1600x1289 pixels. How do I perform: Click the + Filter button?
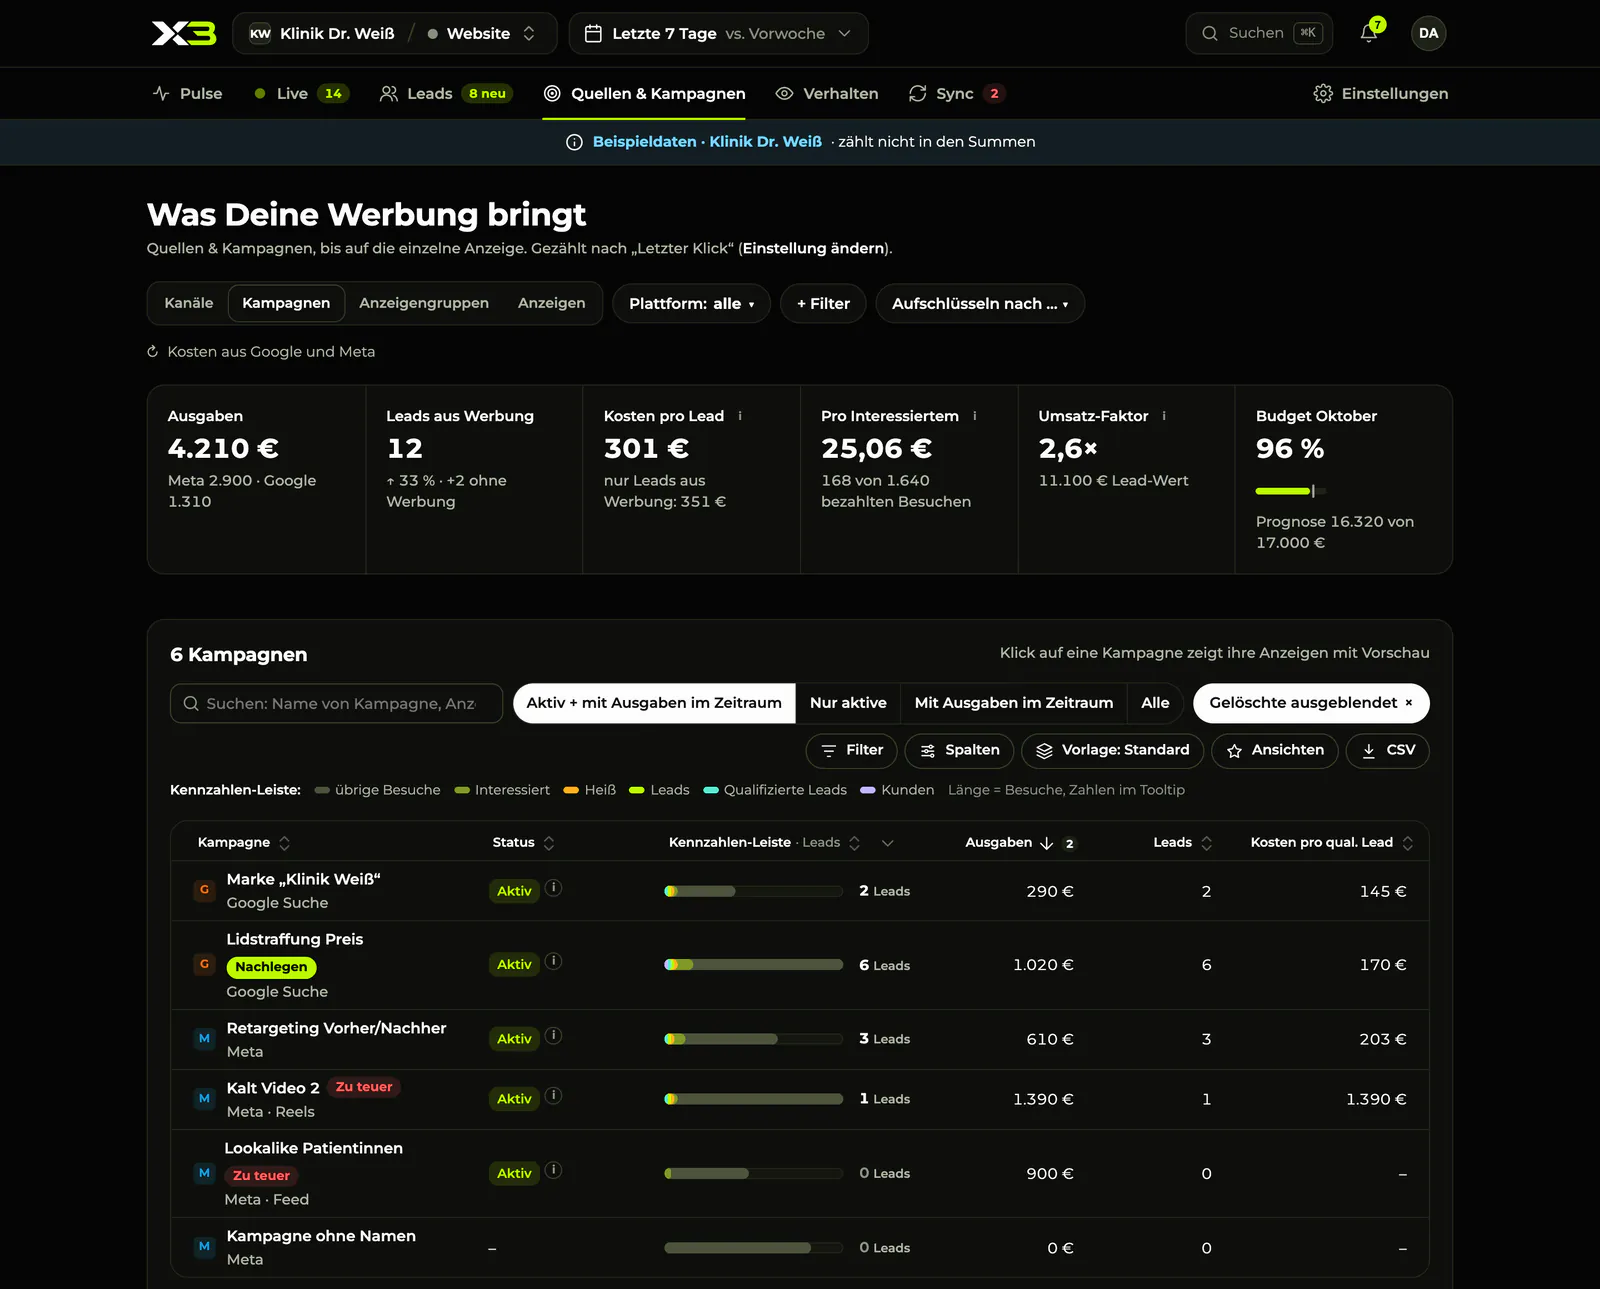(x=823, y=304)
